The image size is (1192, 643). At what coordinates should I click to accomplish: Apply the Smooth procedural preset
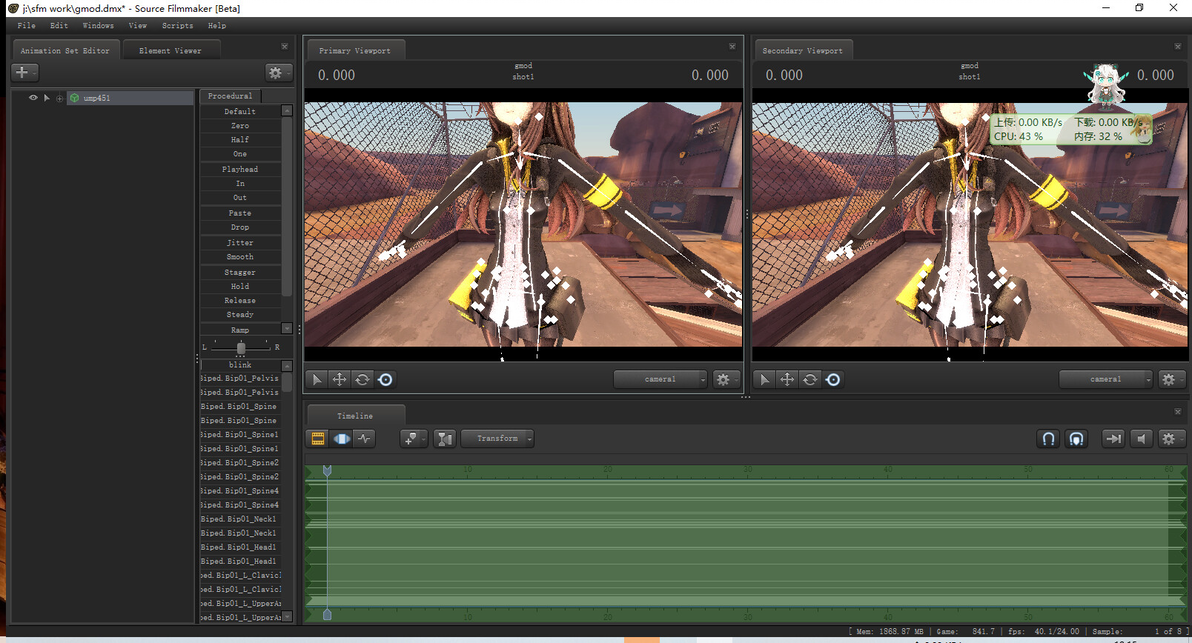coord(240,257)
